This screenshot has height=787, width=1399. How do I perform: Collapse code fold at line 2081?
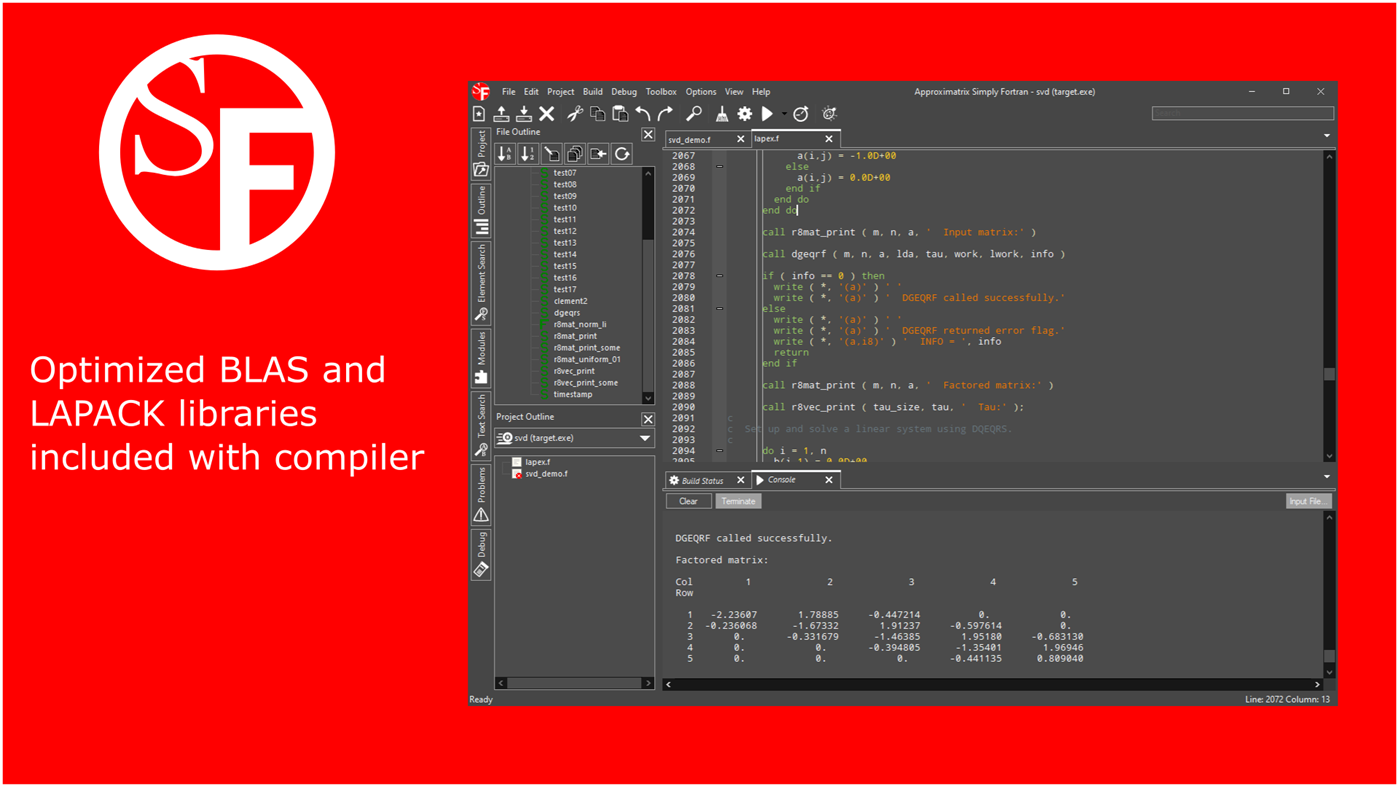point(720,309)
